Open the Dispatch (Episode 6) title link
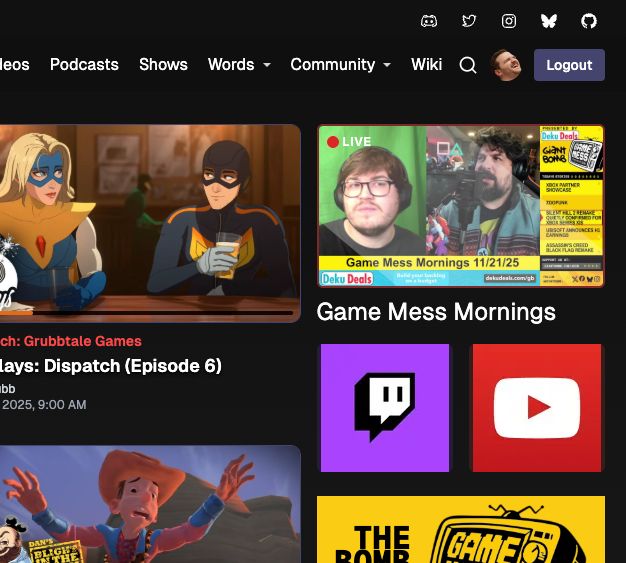 point(111,366)
